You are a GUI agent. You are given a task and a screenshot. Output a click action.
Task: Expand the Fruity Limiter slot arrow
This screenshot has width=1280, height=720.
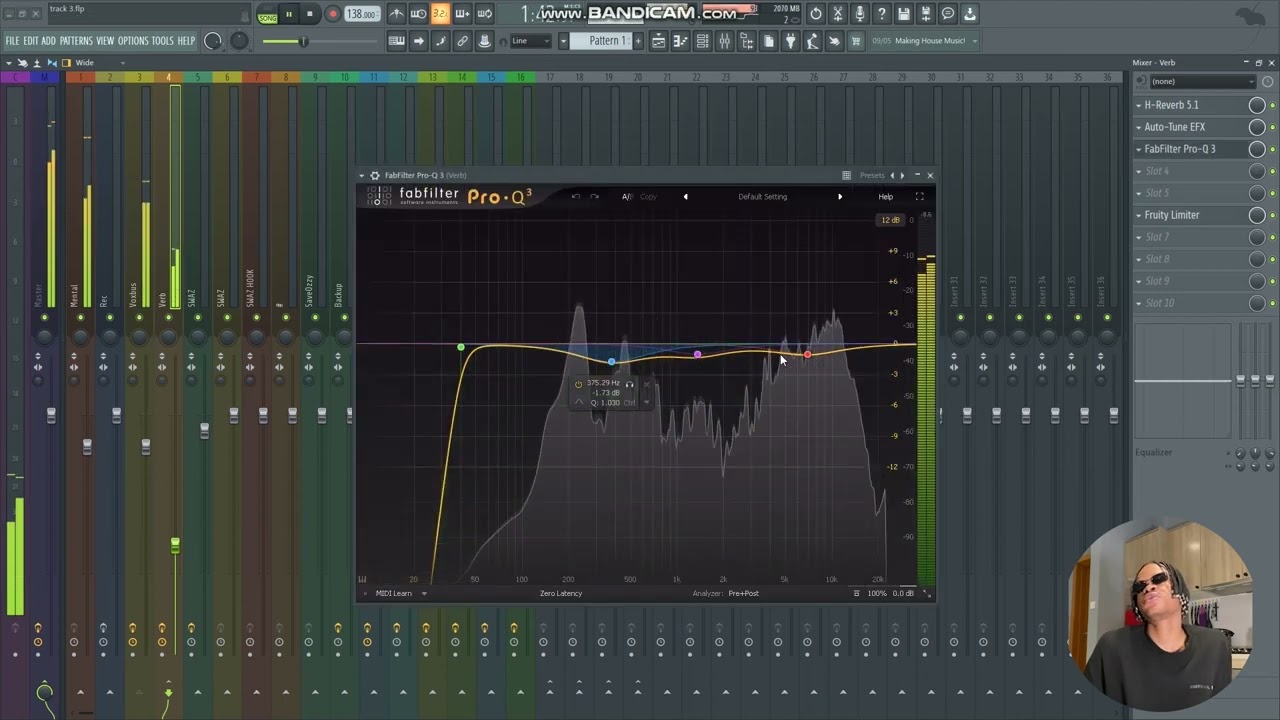coord(1138,215)
